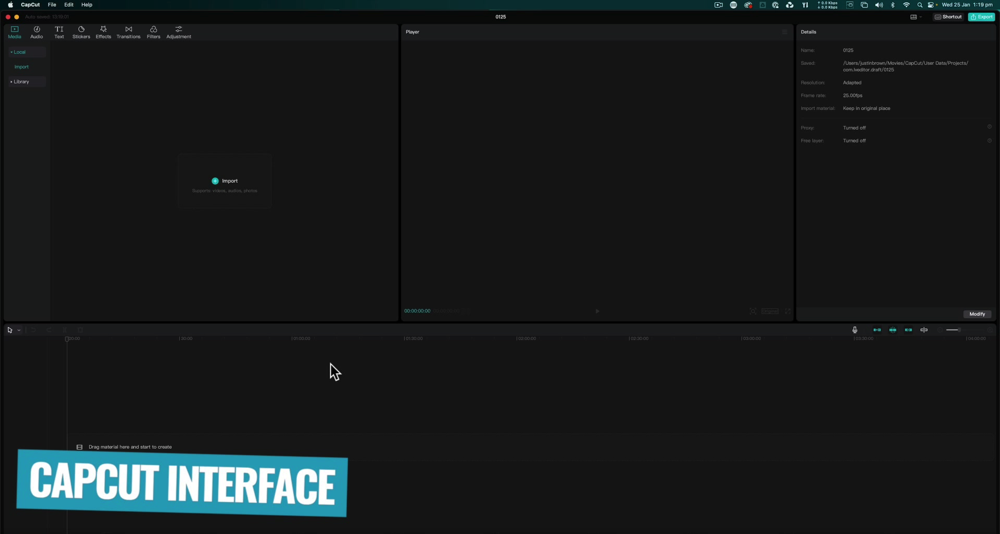Click the menu bar clock Wed 25 Jan
The image size is (1000, 534).
click(967, 4)
